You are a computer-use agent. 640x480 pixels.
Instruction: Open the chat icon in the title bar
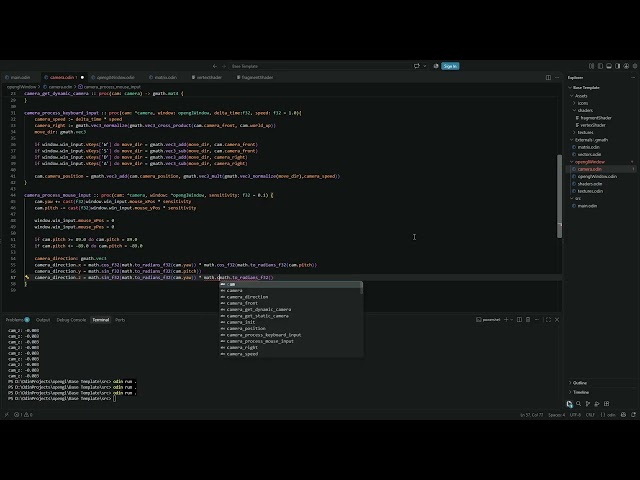(416, 66)
